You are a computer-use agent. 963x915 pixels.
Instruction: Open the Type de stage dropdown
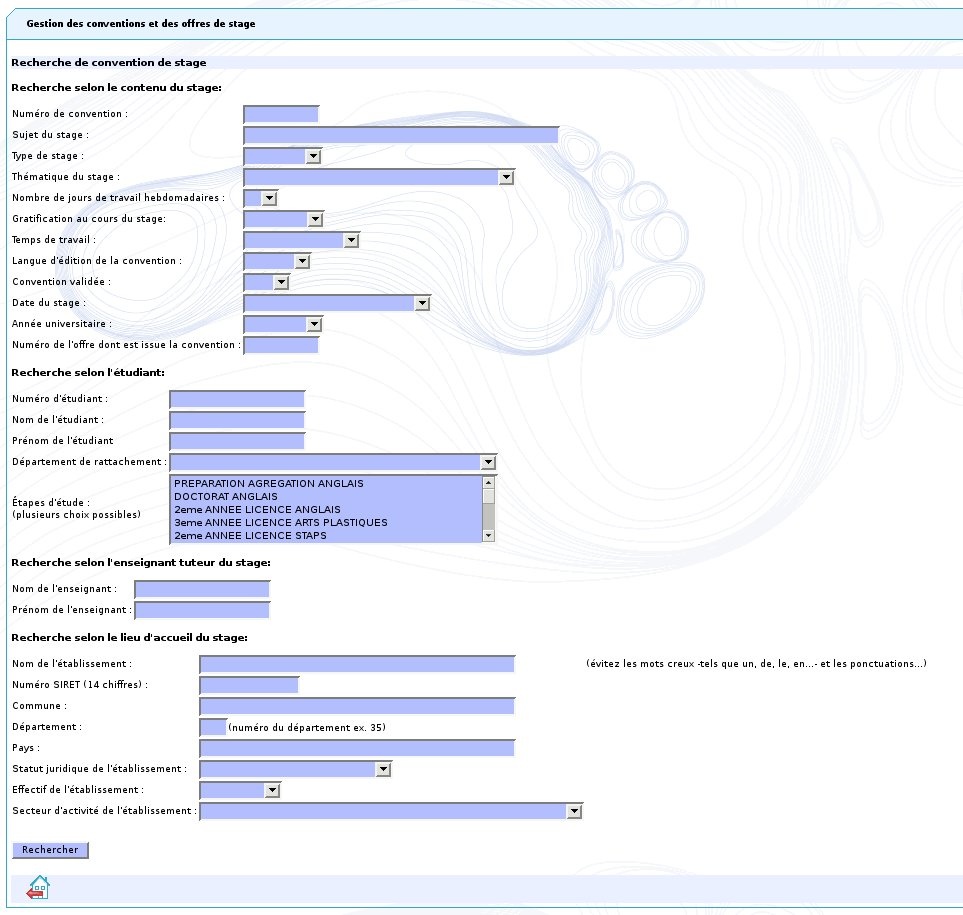pos(282,156)
